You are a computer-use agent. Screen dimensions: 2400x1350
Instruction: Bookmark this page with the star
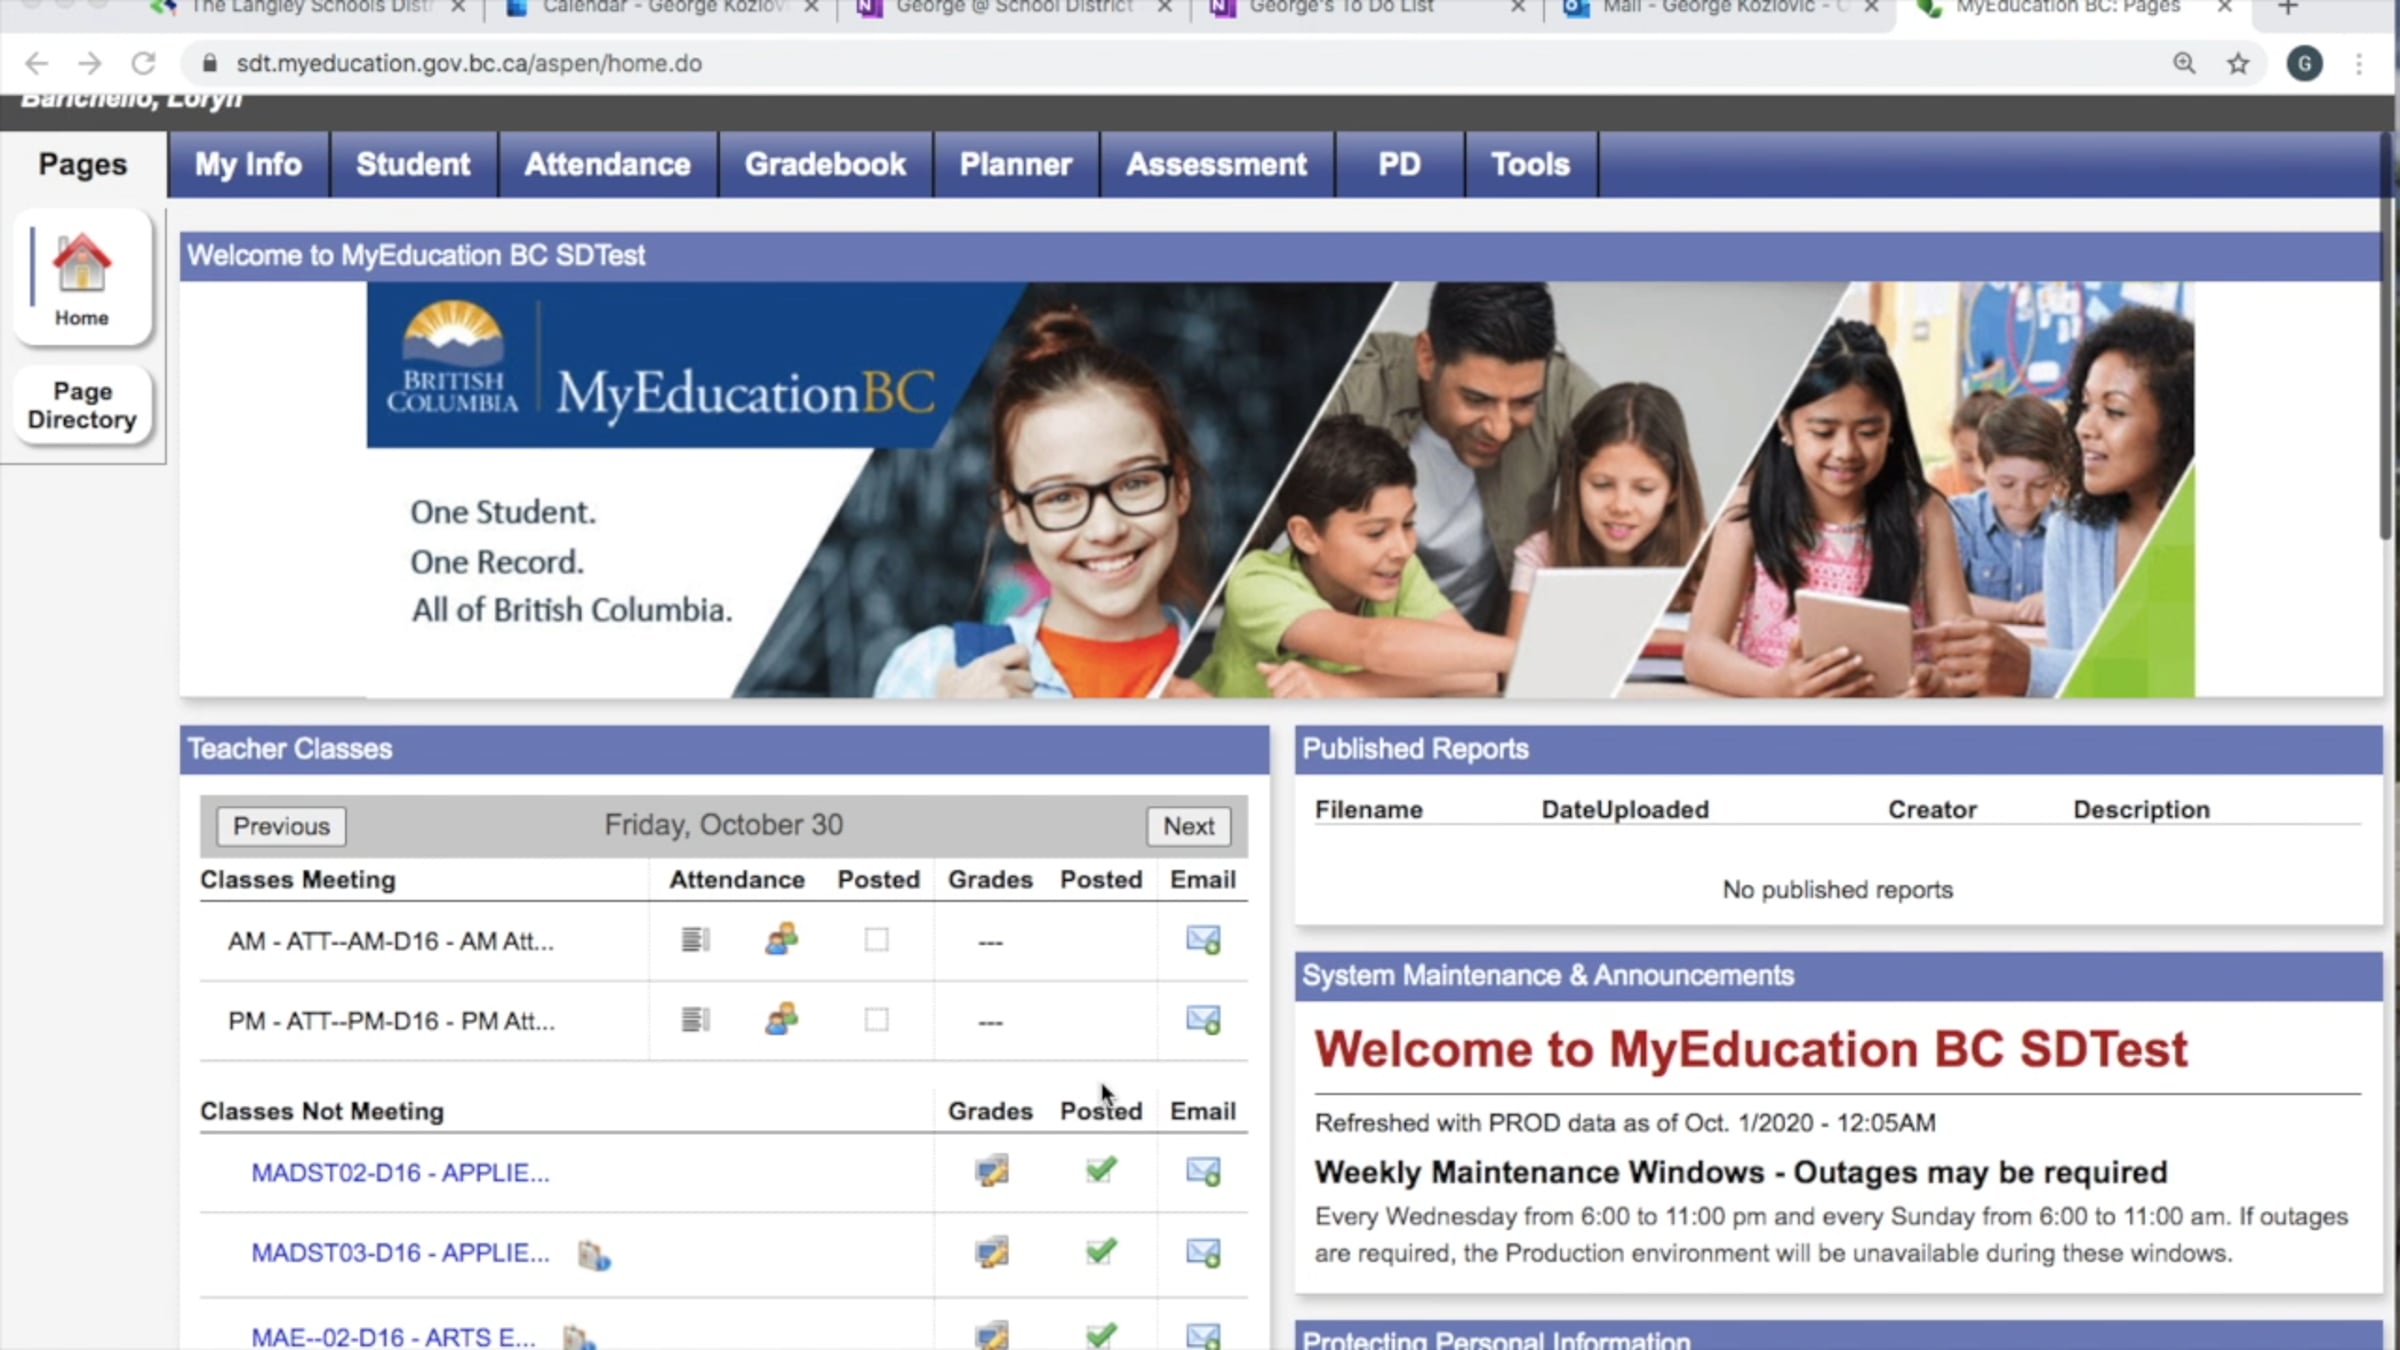(2238, 64)
